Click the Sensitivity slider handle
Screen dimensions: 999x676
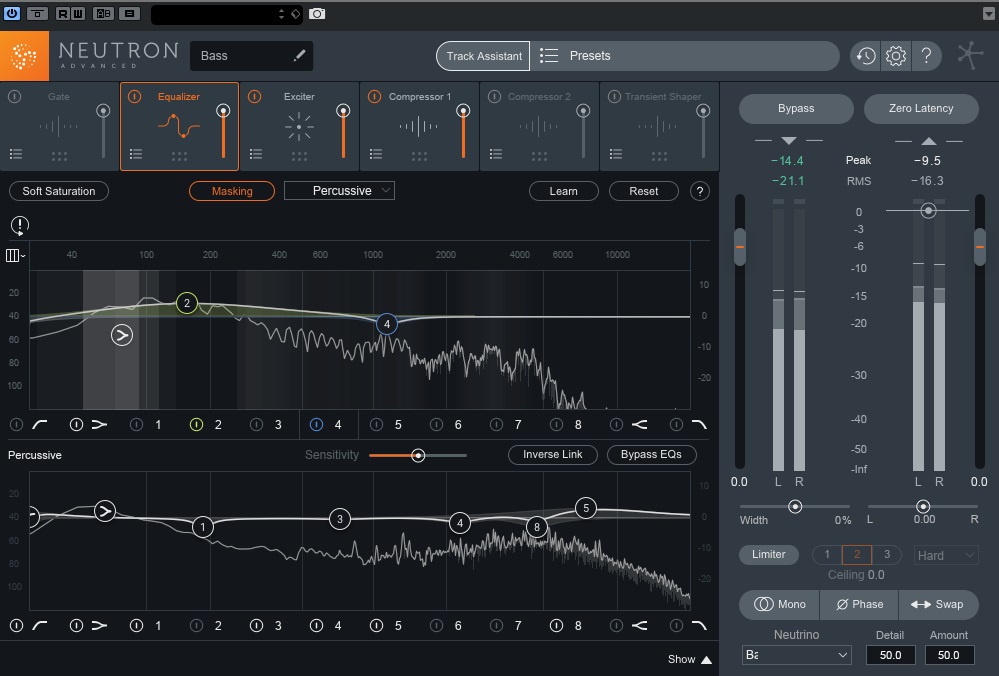pyautogui.click(x=418, y=456)
